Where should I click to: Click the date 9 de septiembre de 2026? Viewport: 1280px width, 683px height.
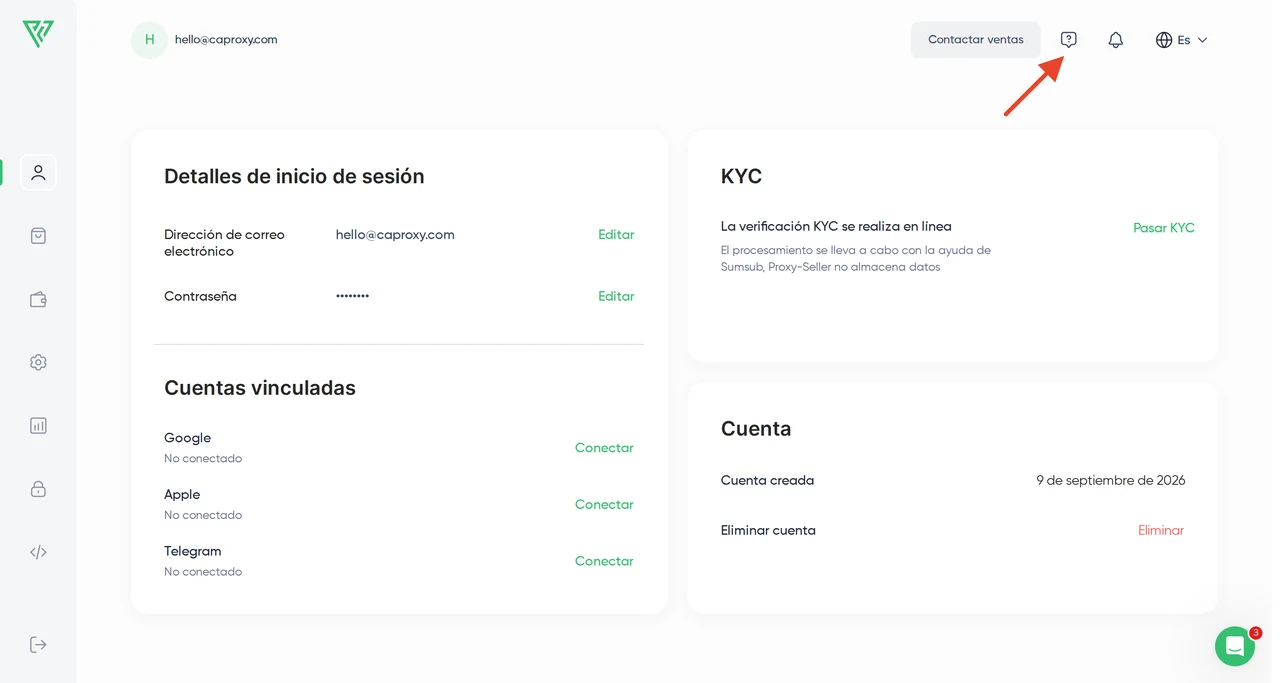(x=1111, y=481)
